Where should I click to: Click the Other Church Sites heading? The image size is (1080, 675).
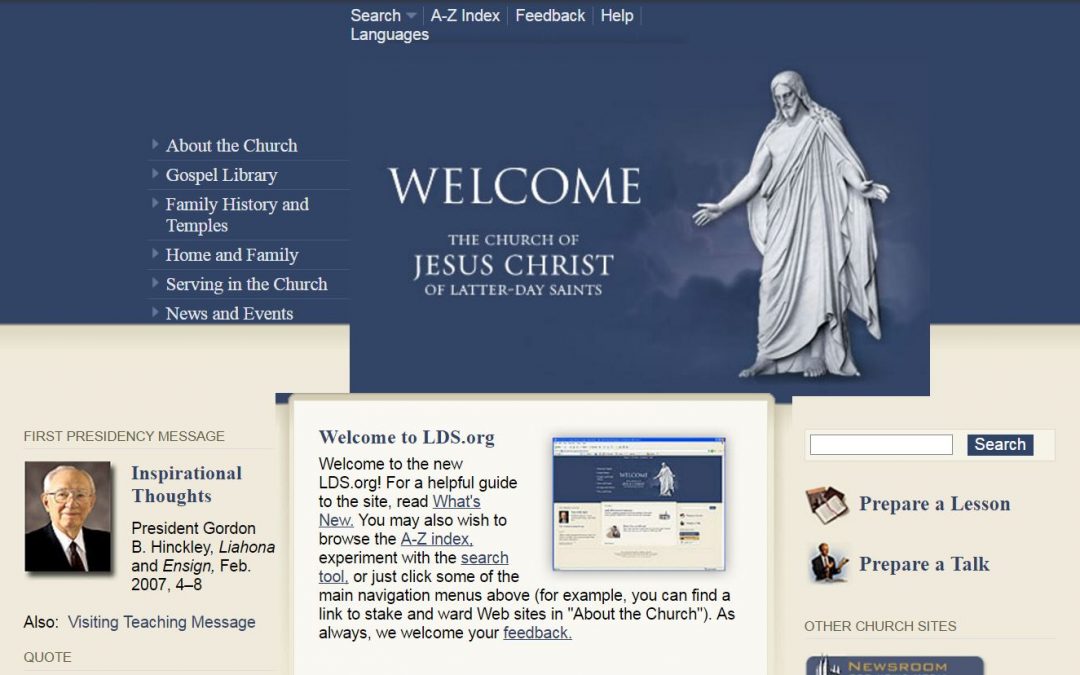click(880, 626)
